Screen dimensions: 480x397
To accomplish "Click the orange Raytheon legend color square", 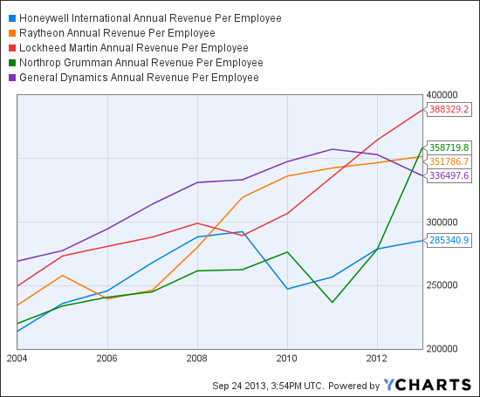I will tap(12, 33).
